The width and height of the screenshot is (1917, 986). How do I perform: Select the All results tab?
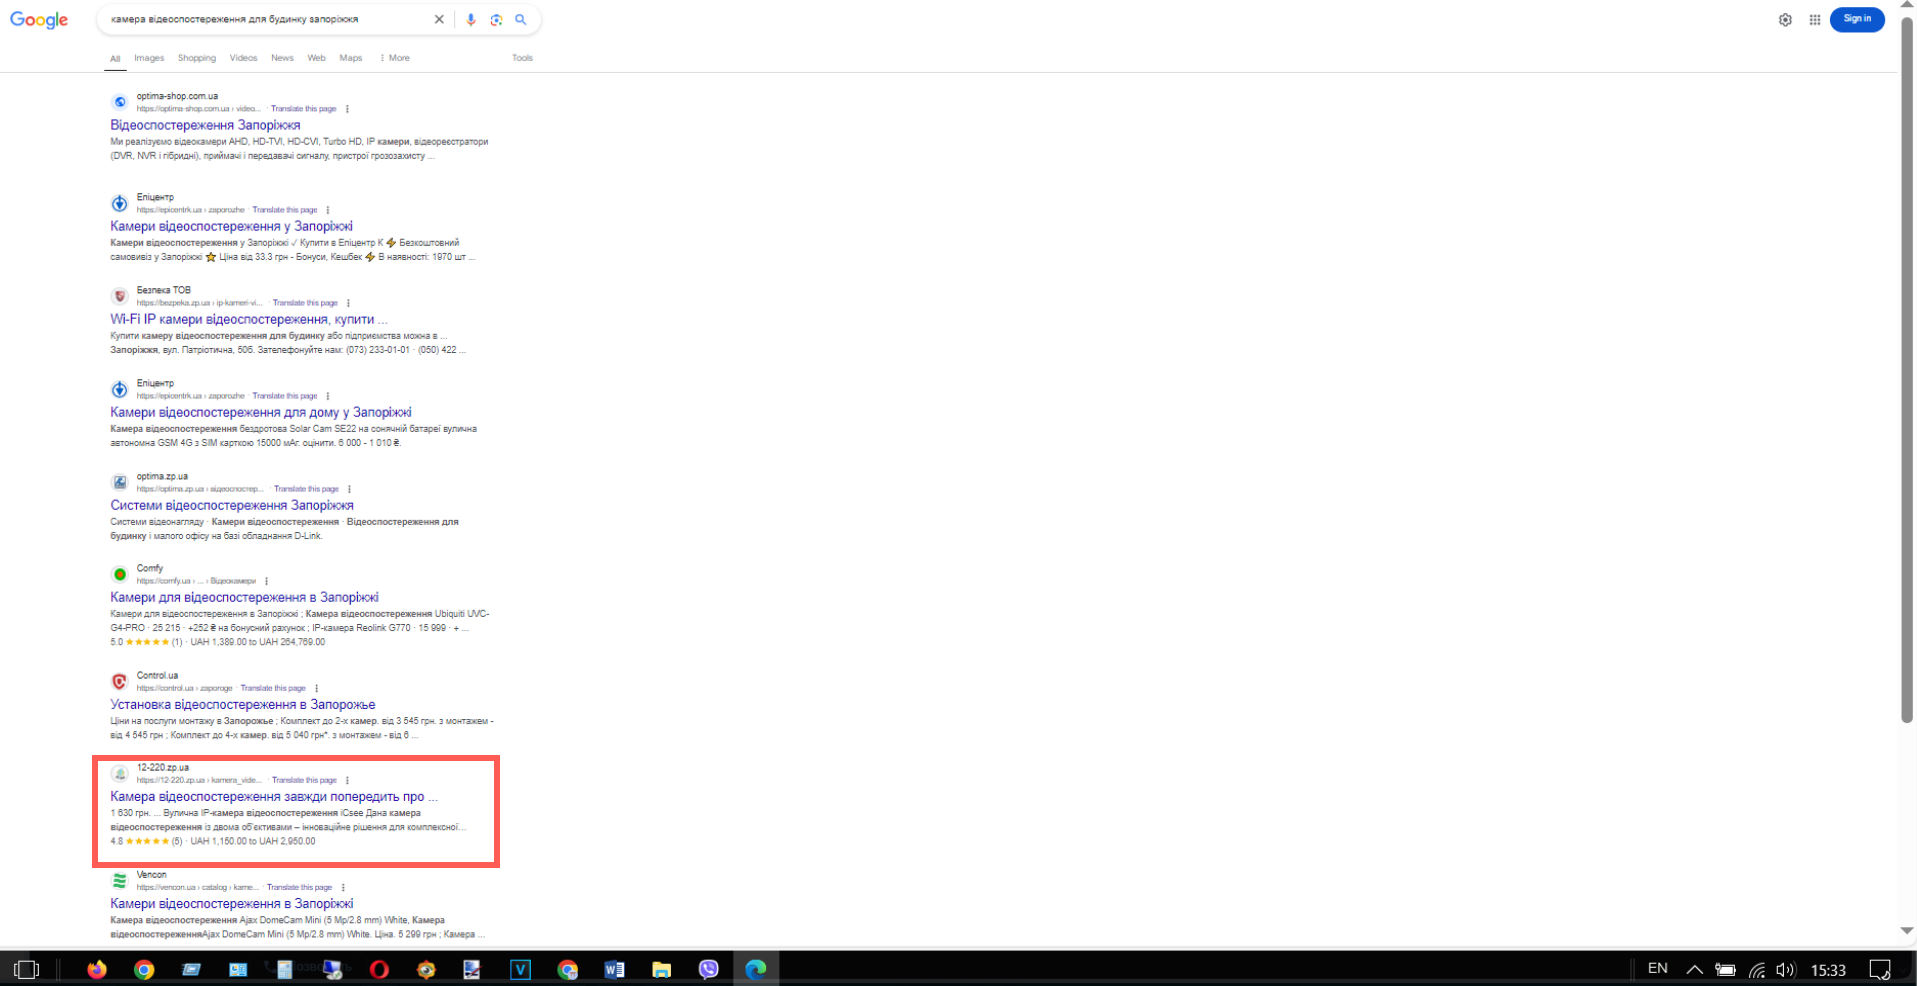115,59
